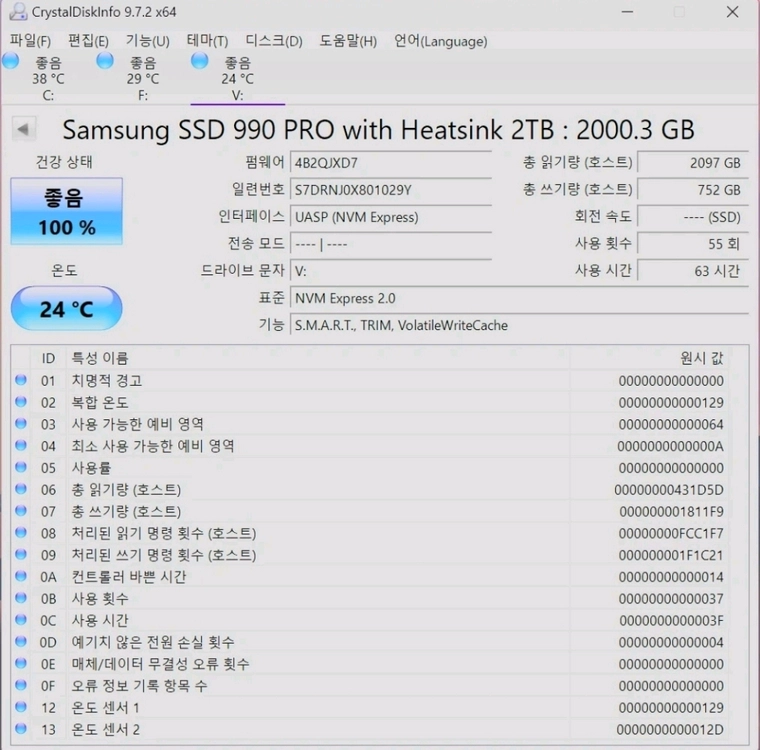
Task: Click the status orb for ID 09 row
Action: pyautogui.click(x=21, y=555)
